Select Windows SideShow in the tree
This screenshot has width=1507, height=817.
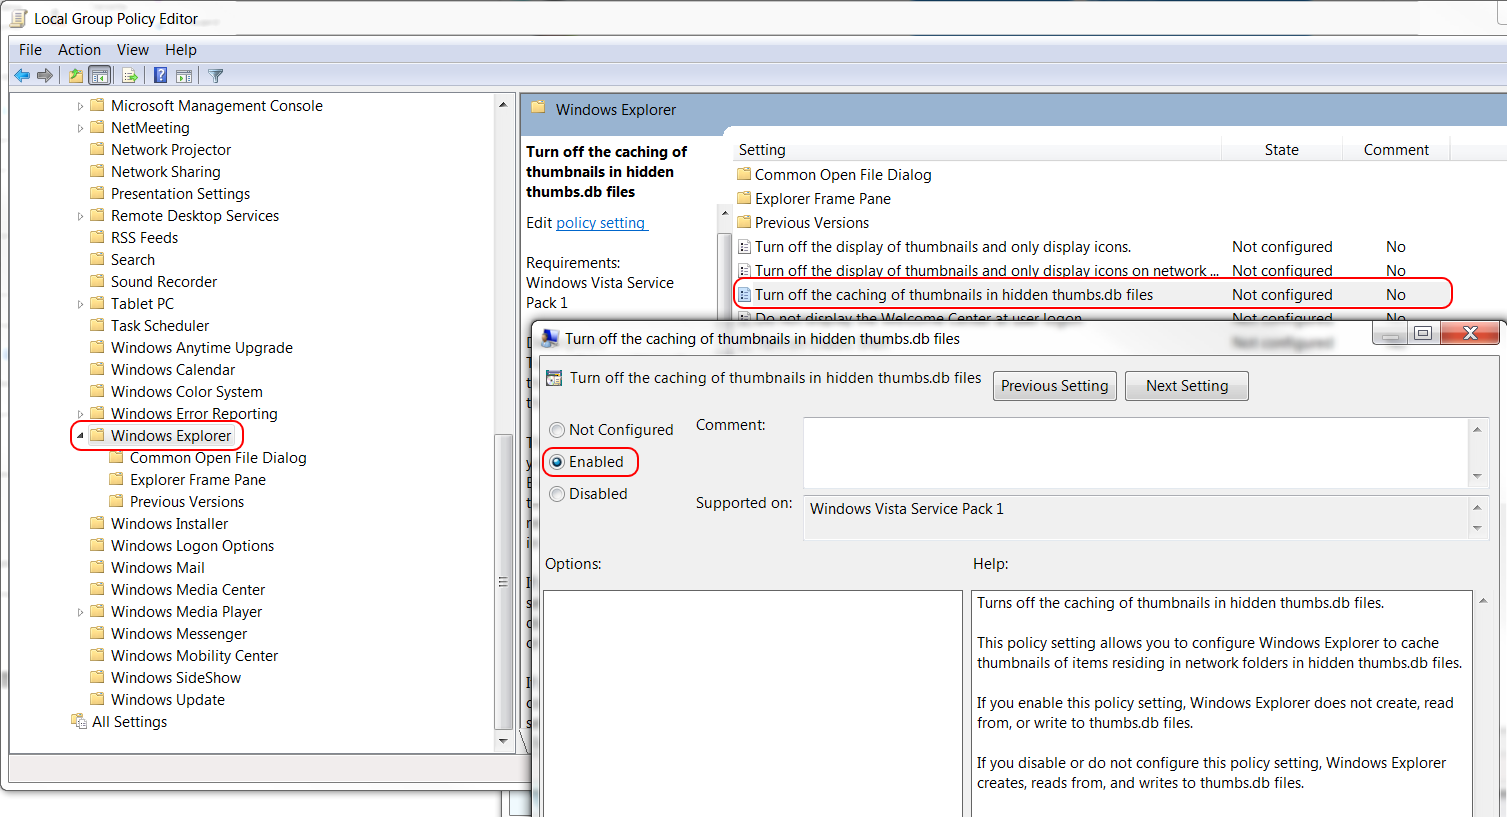pos(176,678)
